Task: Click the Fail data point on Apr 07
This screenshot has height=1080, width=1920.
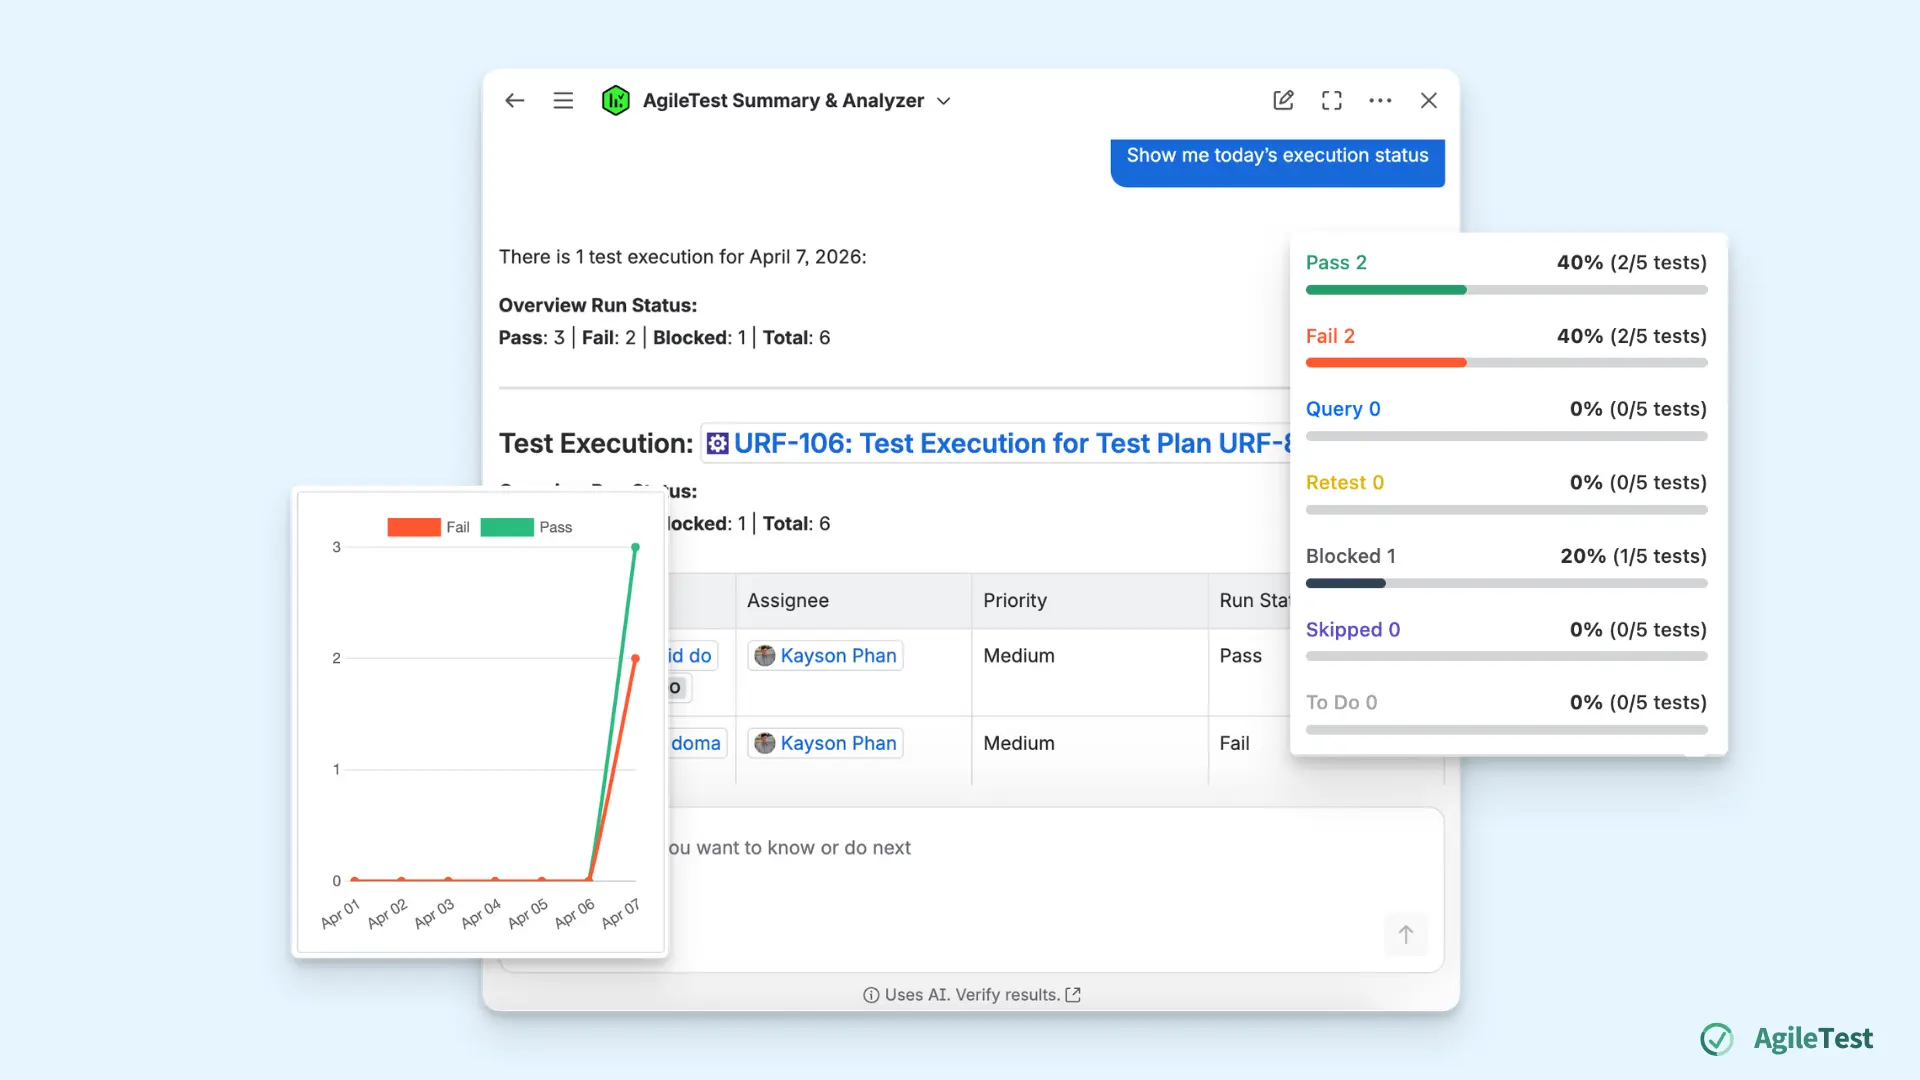Action: click(x=635, y=658)
